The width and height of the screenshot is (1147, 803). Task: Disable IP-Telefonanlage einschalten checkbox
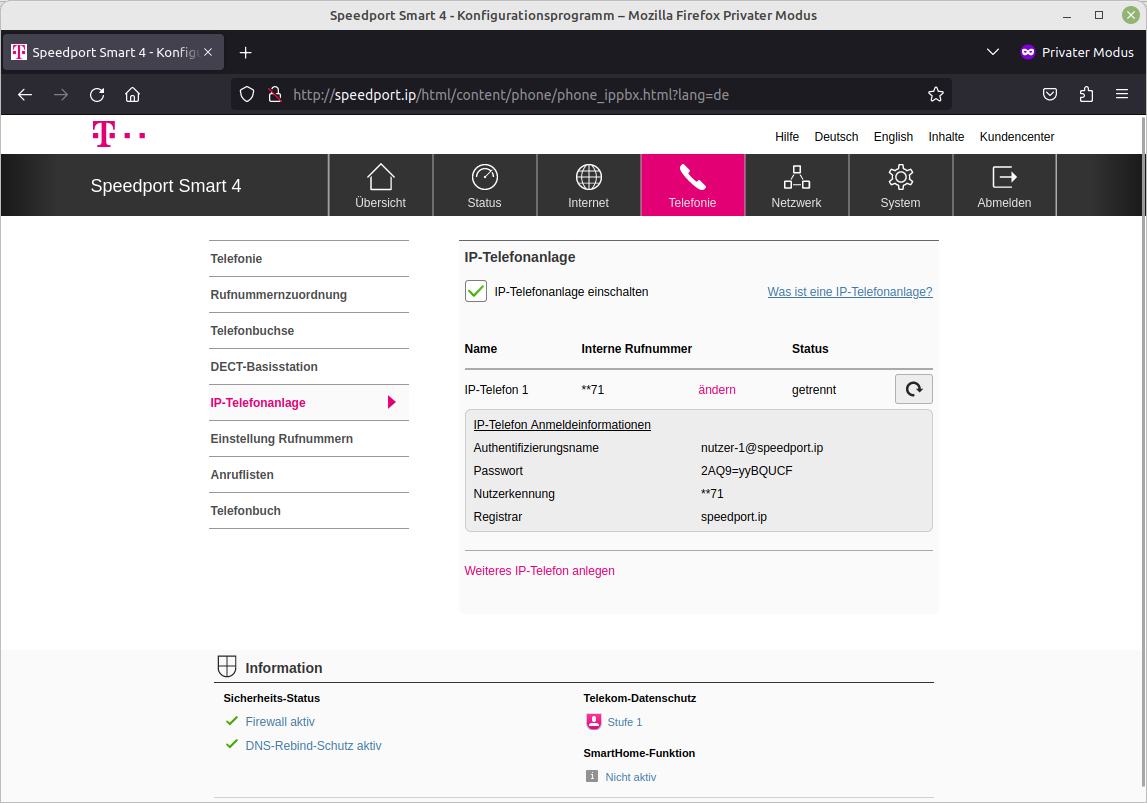click(x=475, y=290)
